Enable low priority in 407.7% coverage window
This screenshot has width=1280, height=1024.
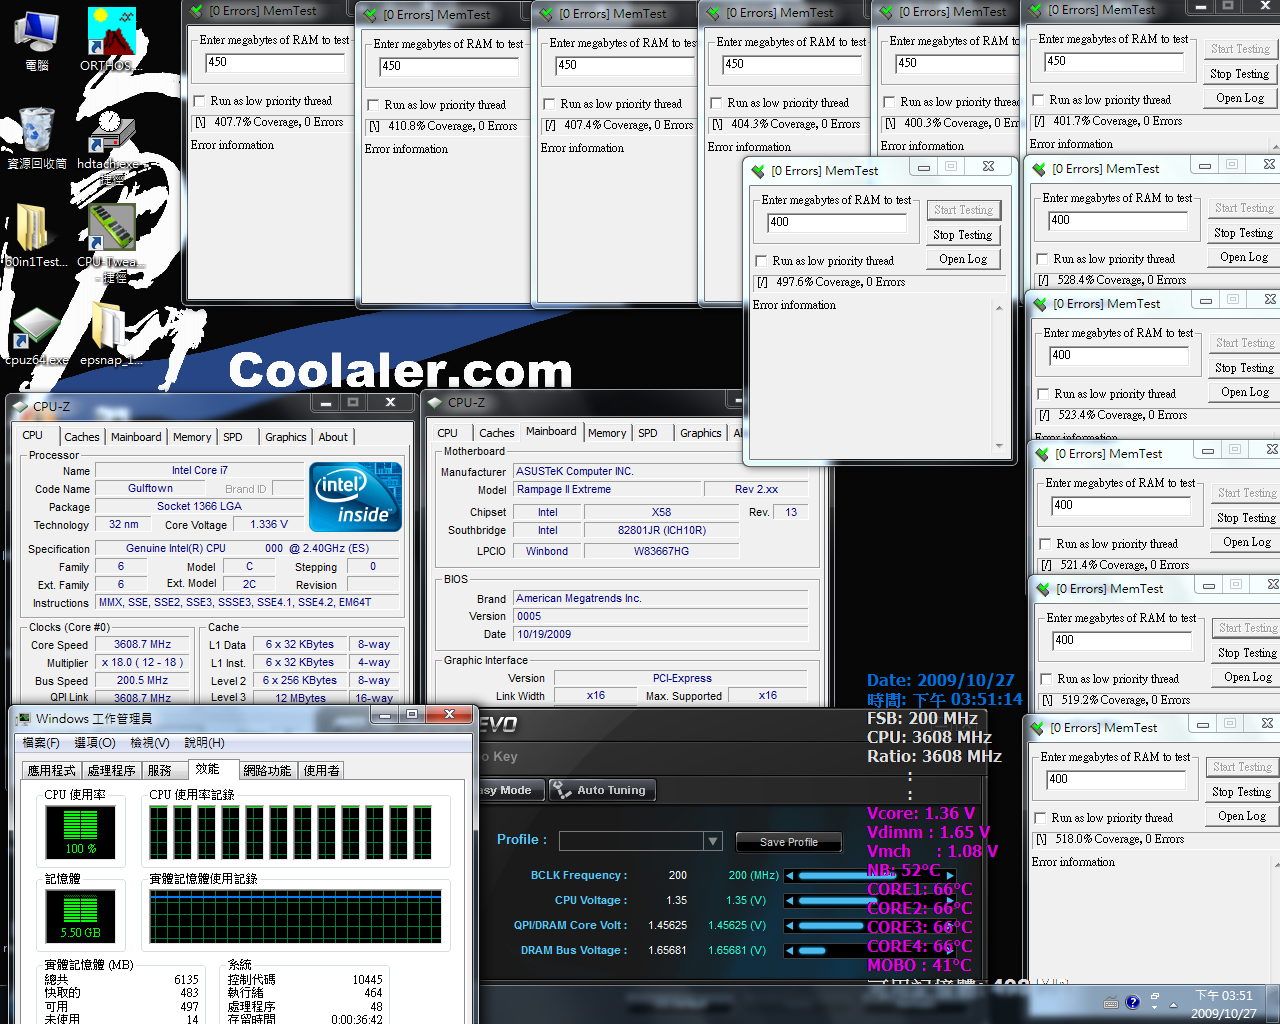[199, 101]
